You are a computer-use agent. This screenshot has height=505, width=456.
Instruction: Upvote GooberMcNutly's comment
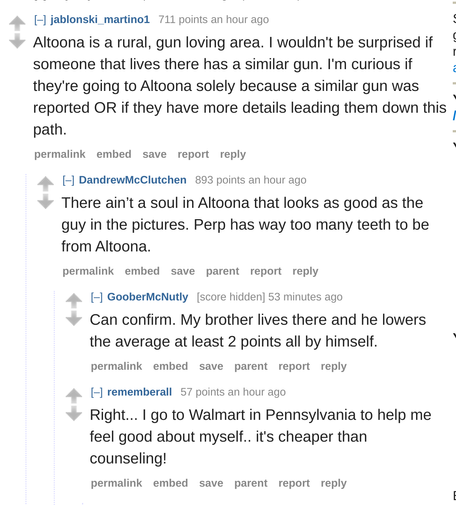click(x=74, y=301)
